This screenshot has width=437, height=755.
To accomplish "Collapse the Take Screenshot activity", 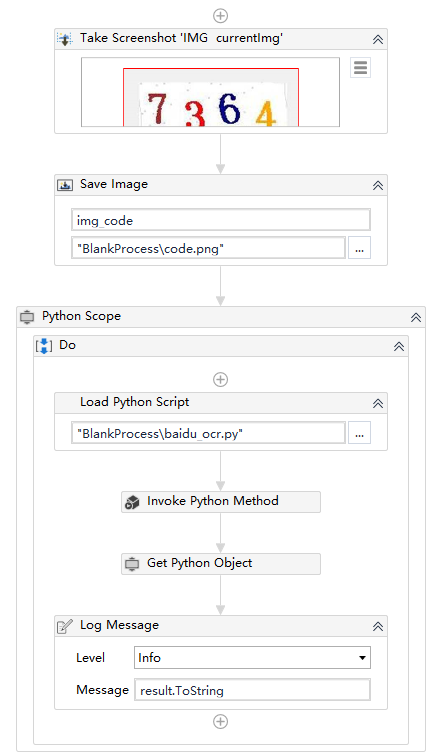I will (x=378, y=39).
